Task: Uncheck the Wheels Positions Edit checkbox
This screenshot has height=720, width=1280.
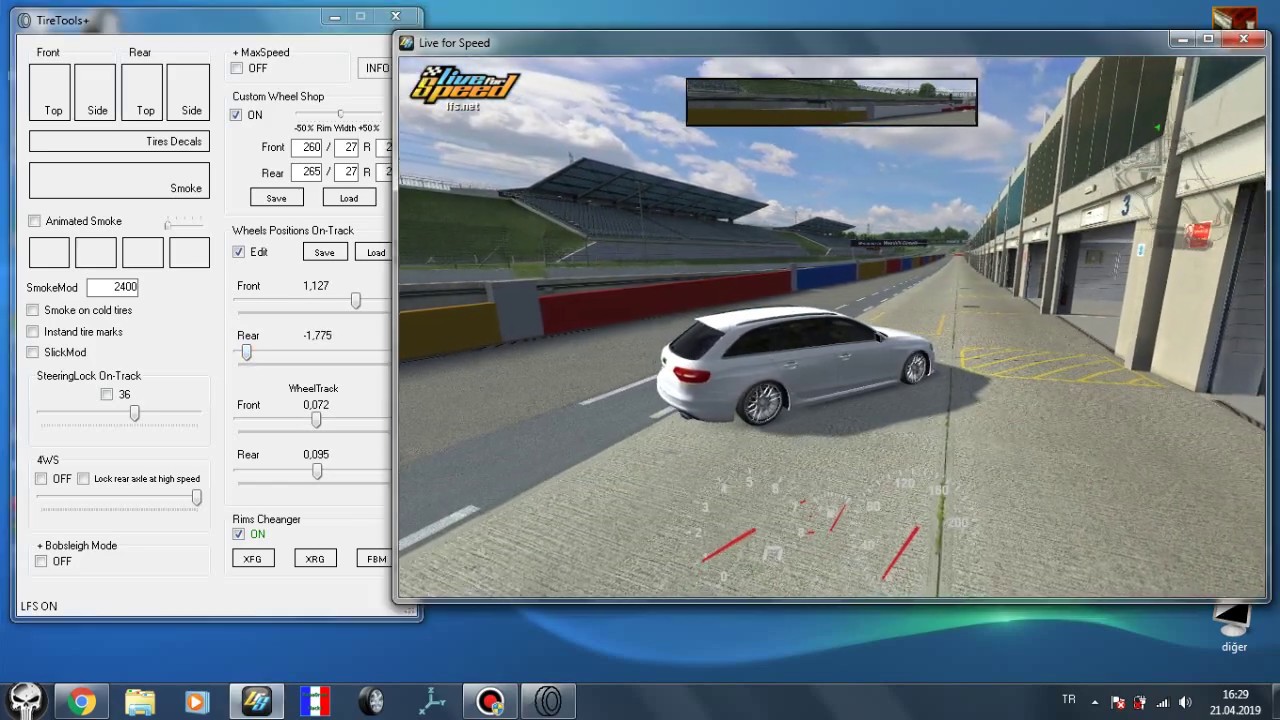Action: [x=238, y=252]
